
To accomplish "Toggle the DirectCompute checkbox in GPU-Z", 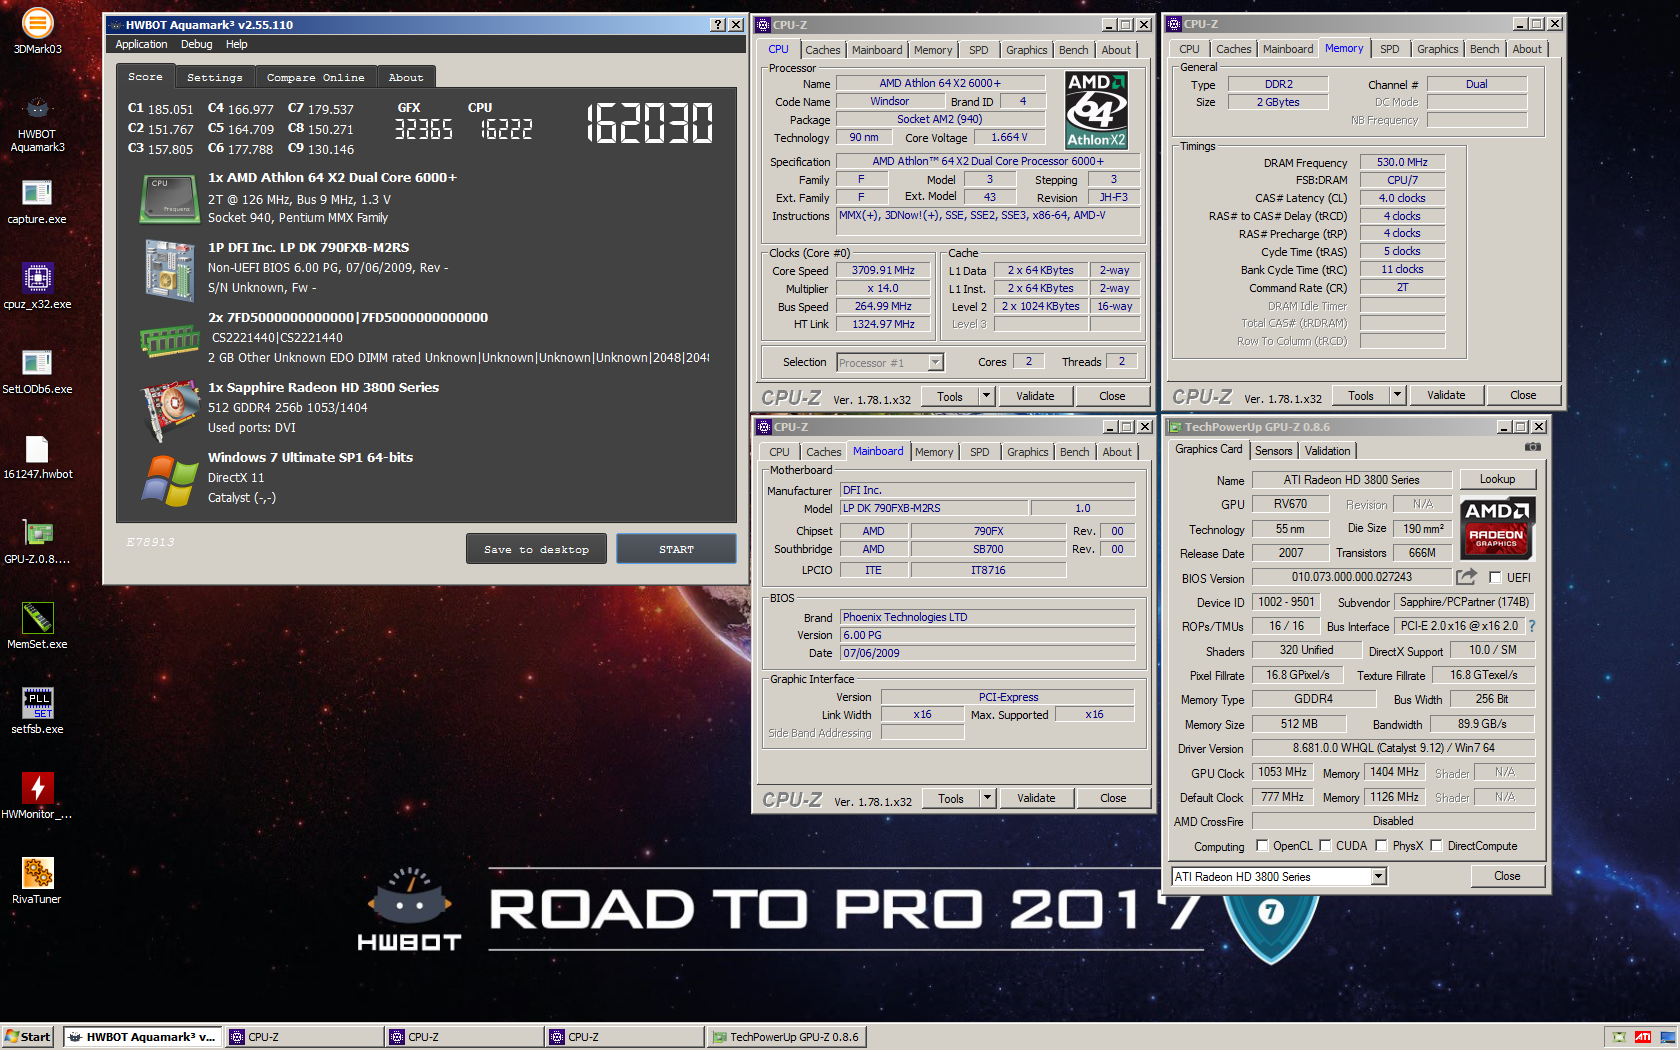I will click(1436, 845).
